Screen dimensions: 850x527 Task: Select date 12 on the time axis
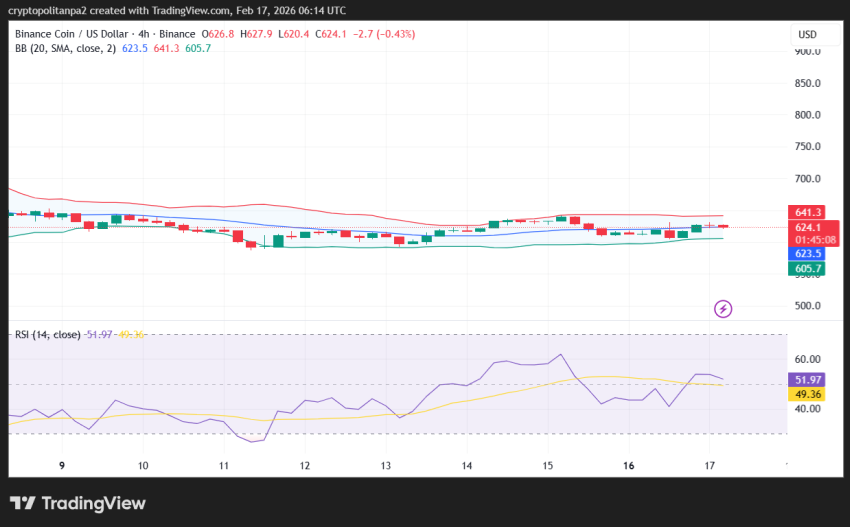tap(305, 466)
